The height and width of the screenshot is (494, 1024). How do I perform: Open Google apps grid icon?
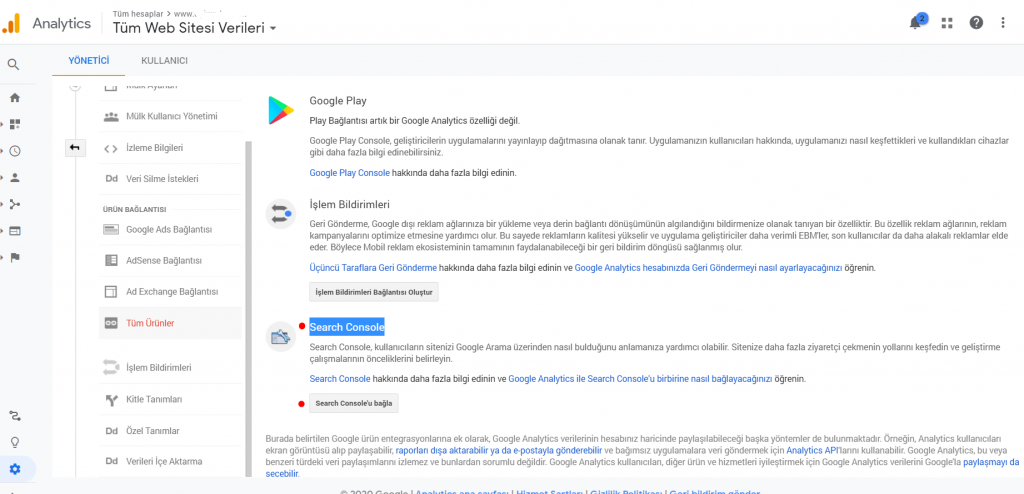(x=946, y=23)
